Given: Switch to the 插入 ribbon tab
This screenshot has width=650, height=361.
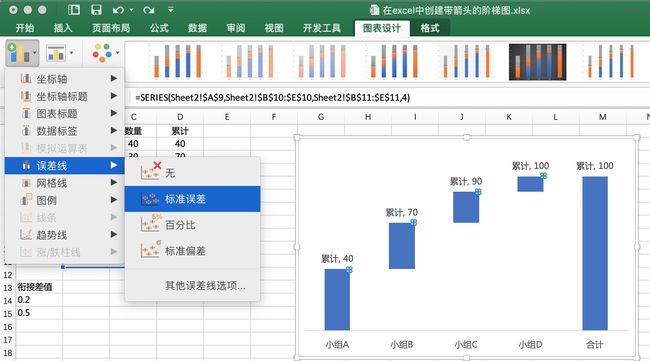Looking at the screenshot, I should click(63, 28).
